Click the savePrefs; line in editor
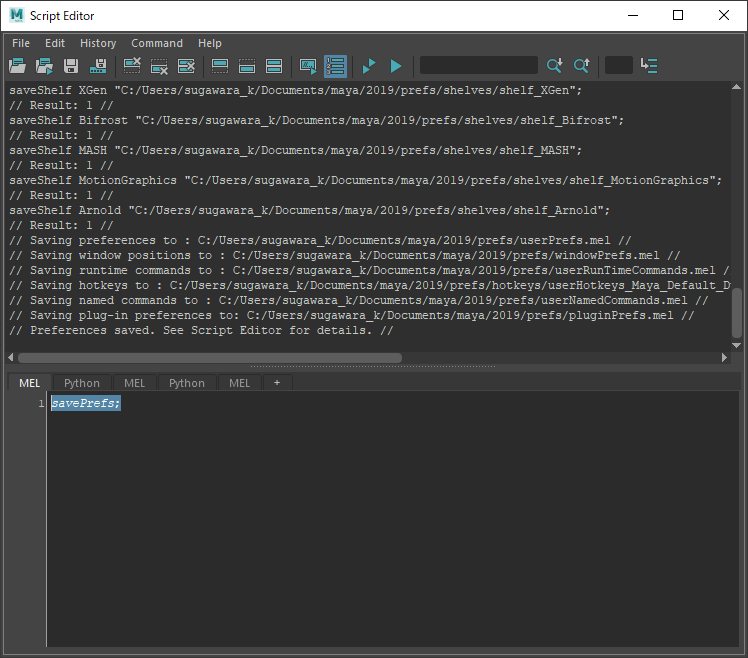748x658 pixels. (86, 403)
